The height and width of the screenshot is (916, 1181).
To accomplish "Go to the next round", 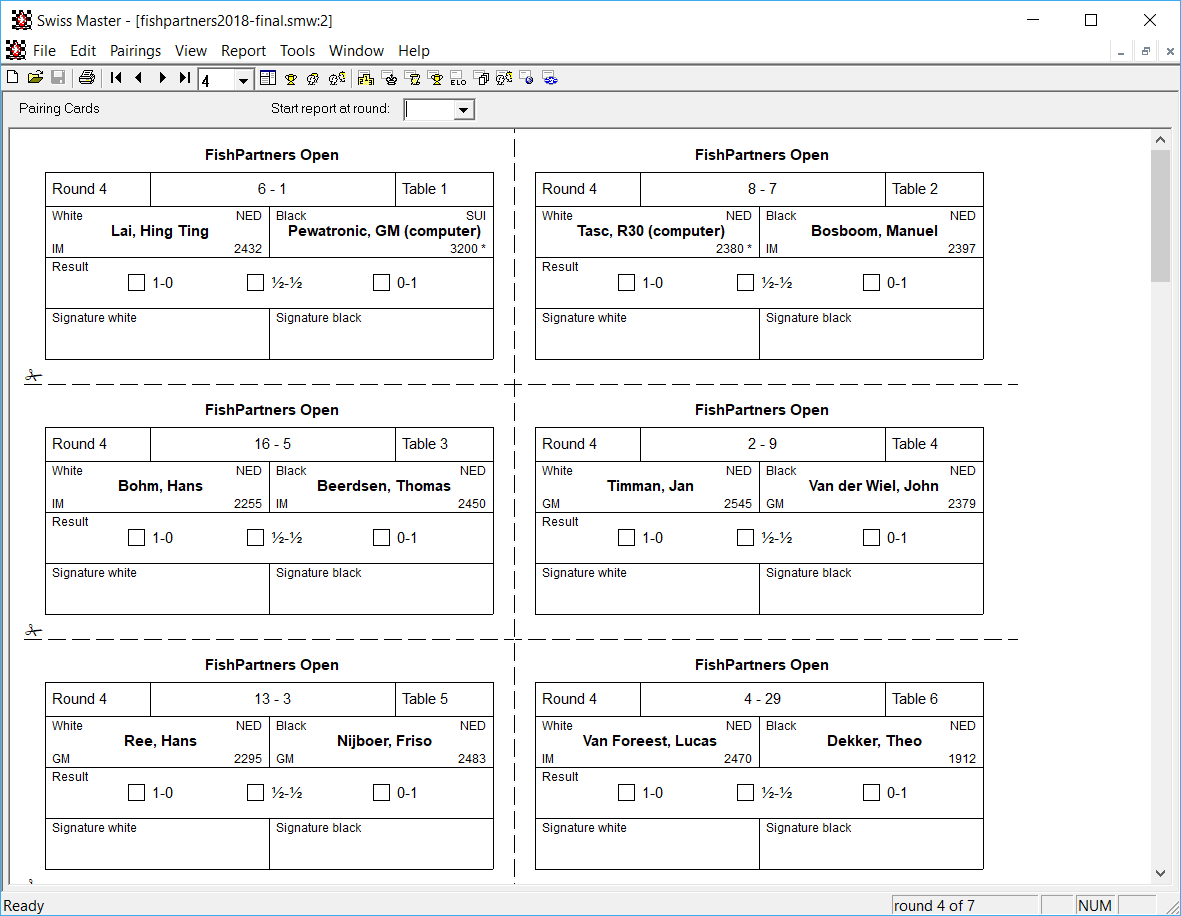I will pos(162,78).
